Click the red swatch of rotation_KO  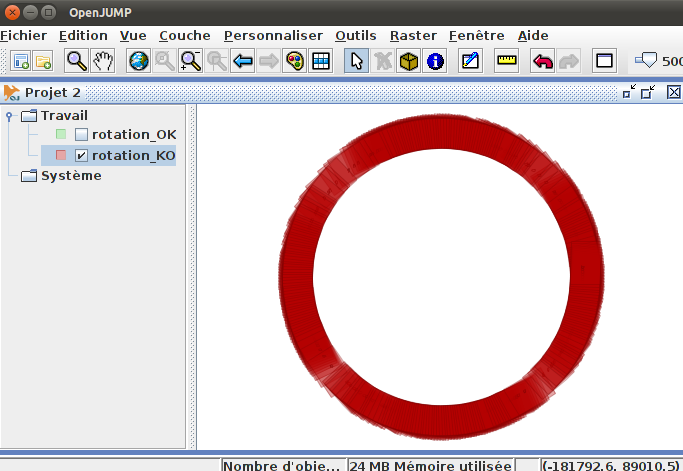[x=61, y=155]
